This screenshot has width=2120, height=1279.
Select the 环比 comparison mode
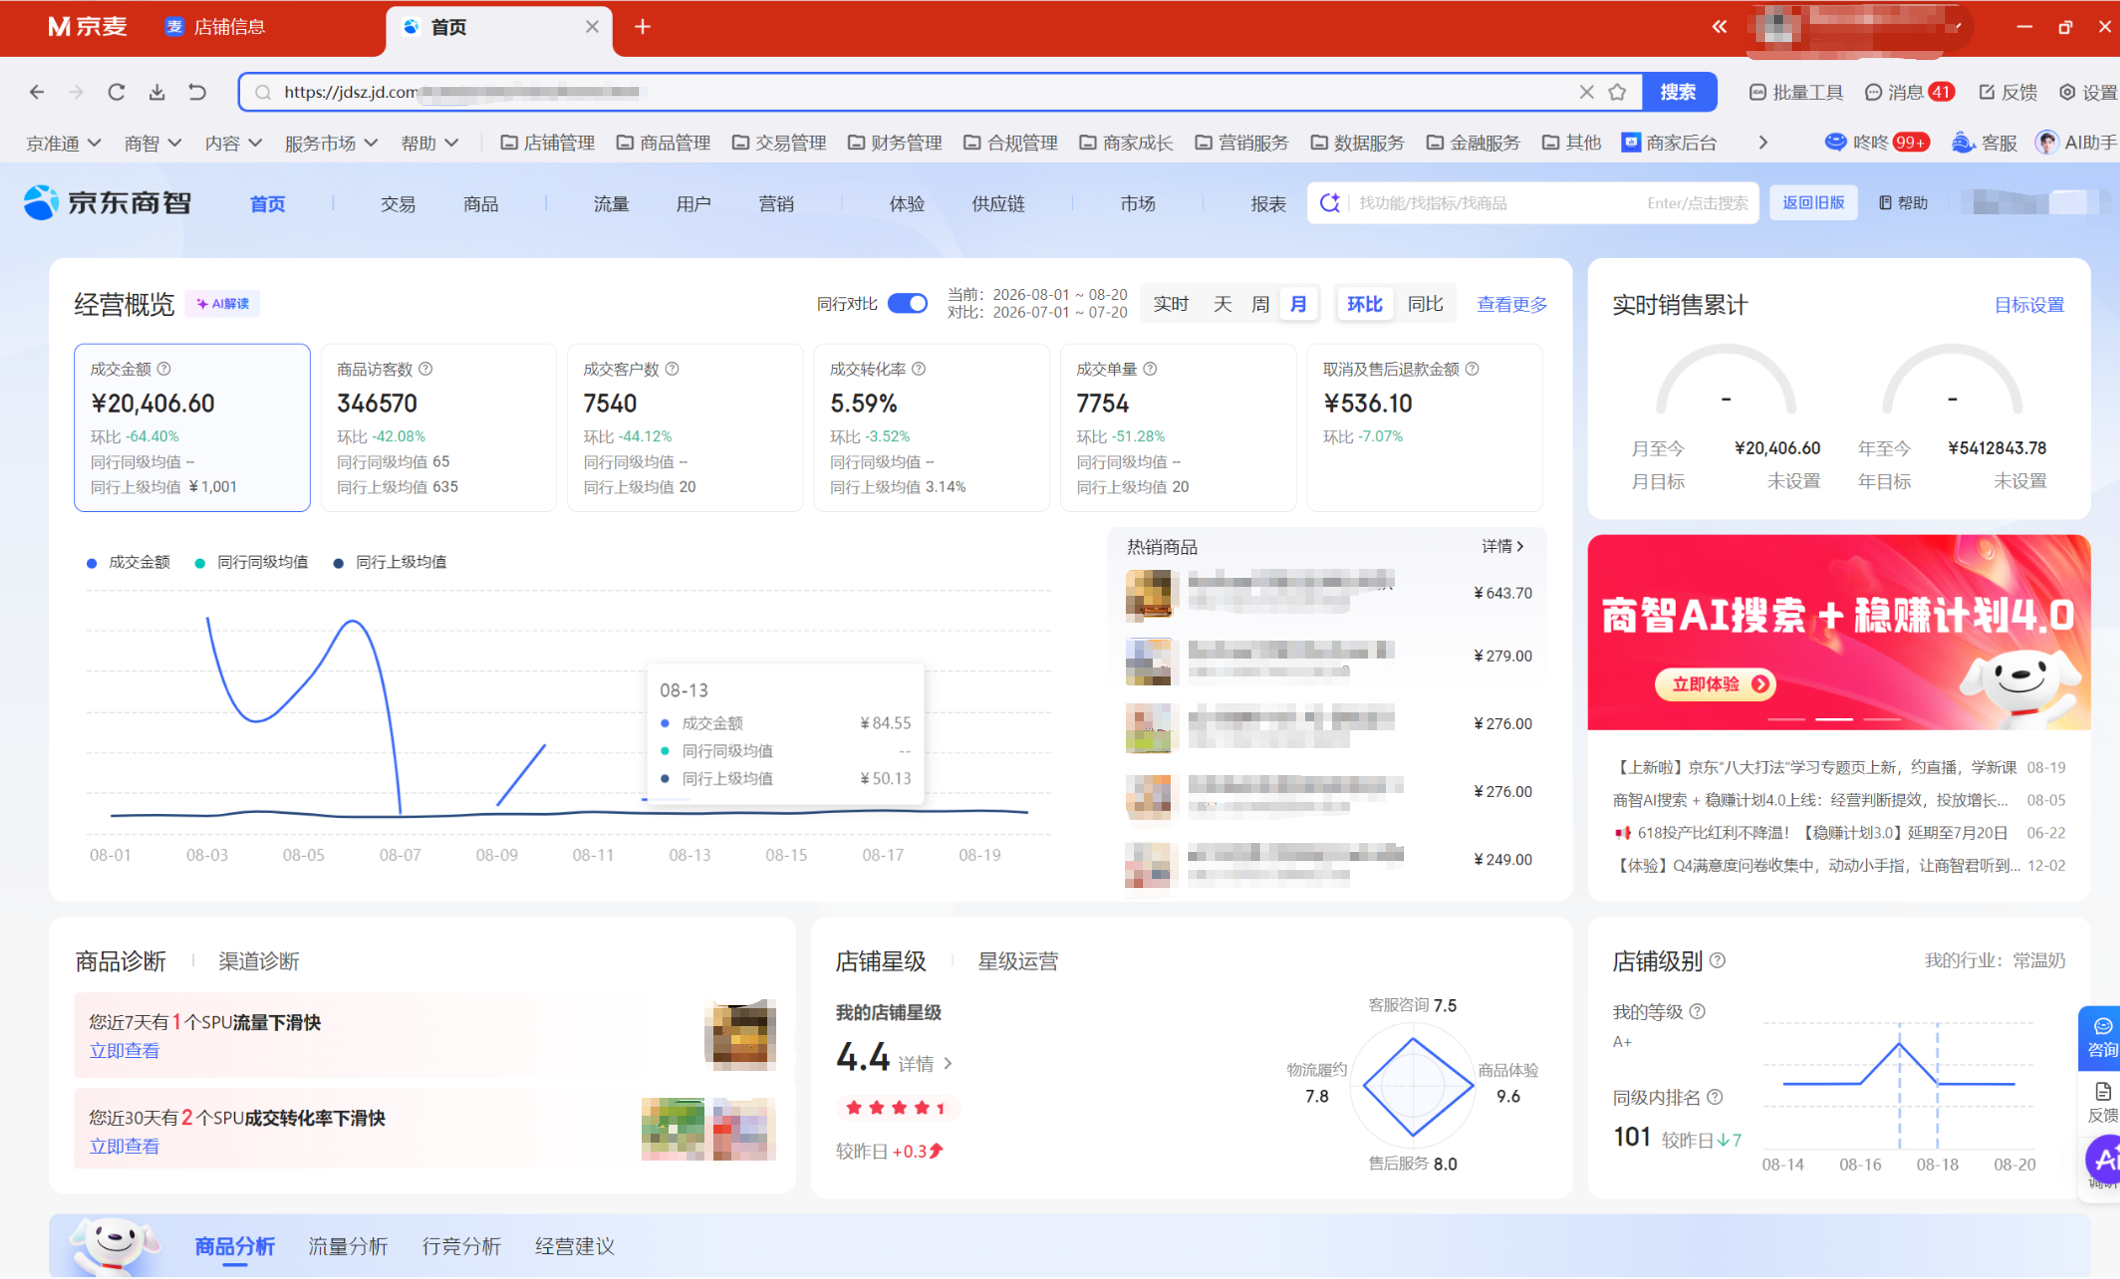click(1365, 304)
